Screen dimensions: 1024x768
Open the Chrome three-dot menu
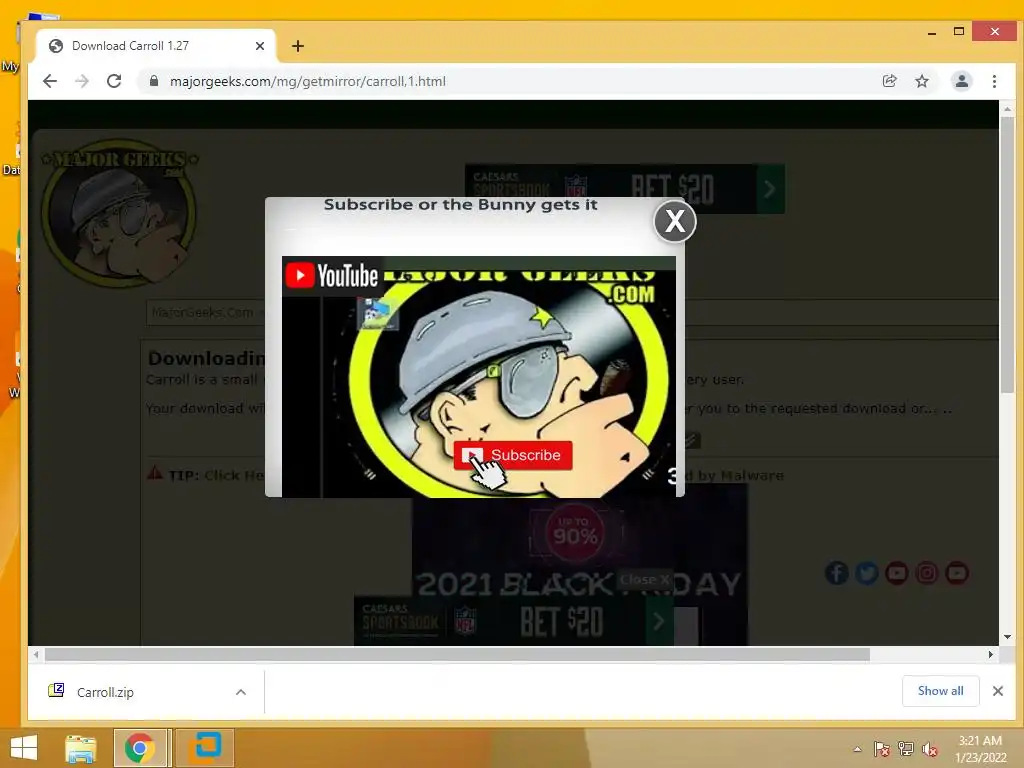pos(994,81)
